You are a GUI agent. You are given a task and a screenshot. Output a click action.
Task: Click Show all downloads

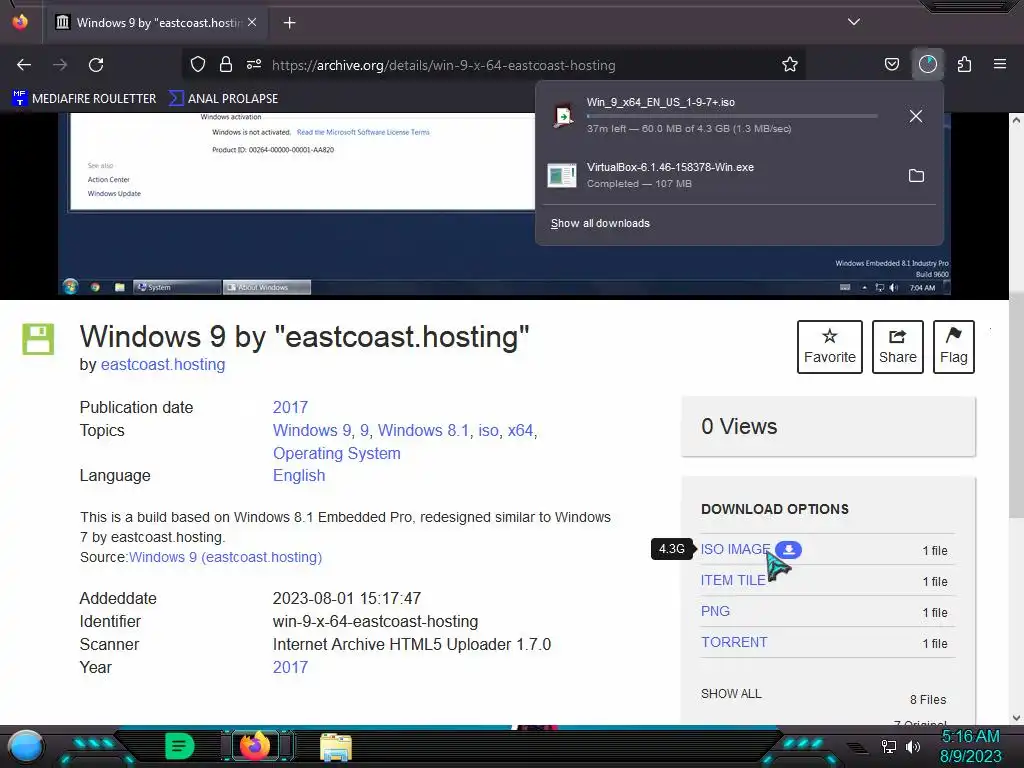[x=600, y=223]
